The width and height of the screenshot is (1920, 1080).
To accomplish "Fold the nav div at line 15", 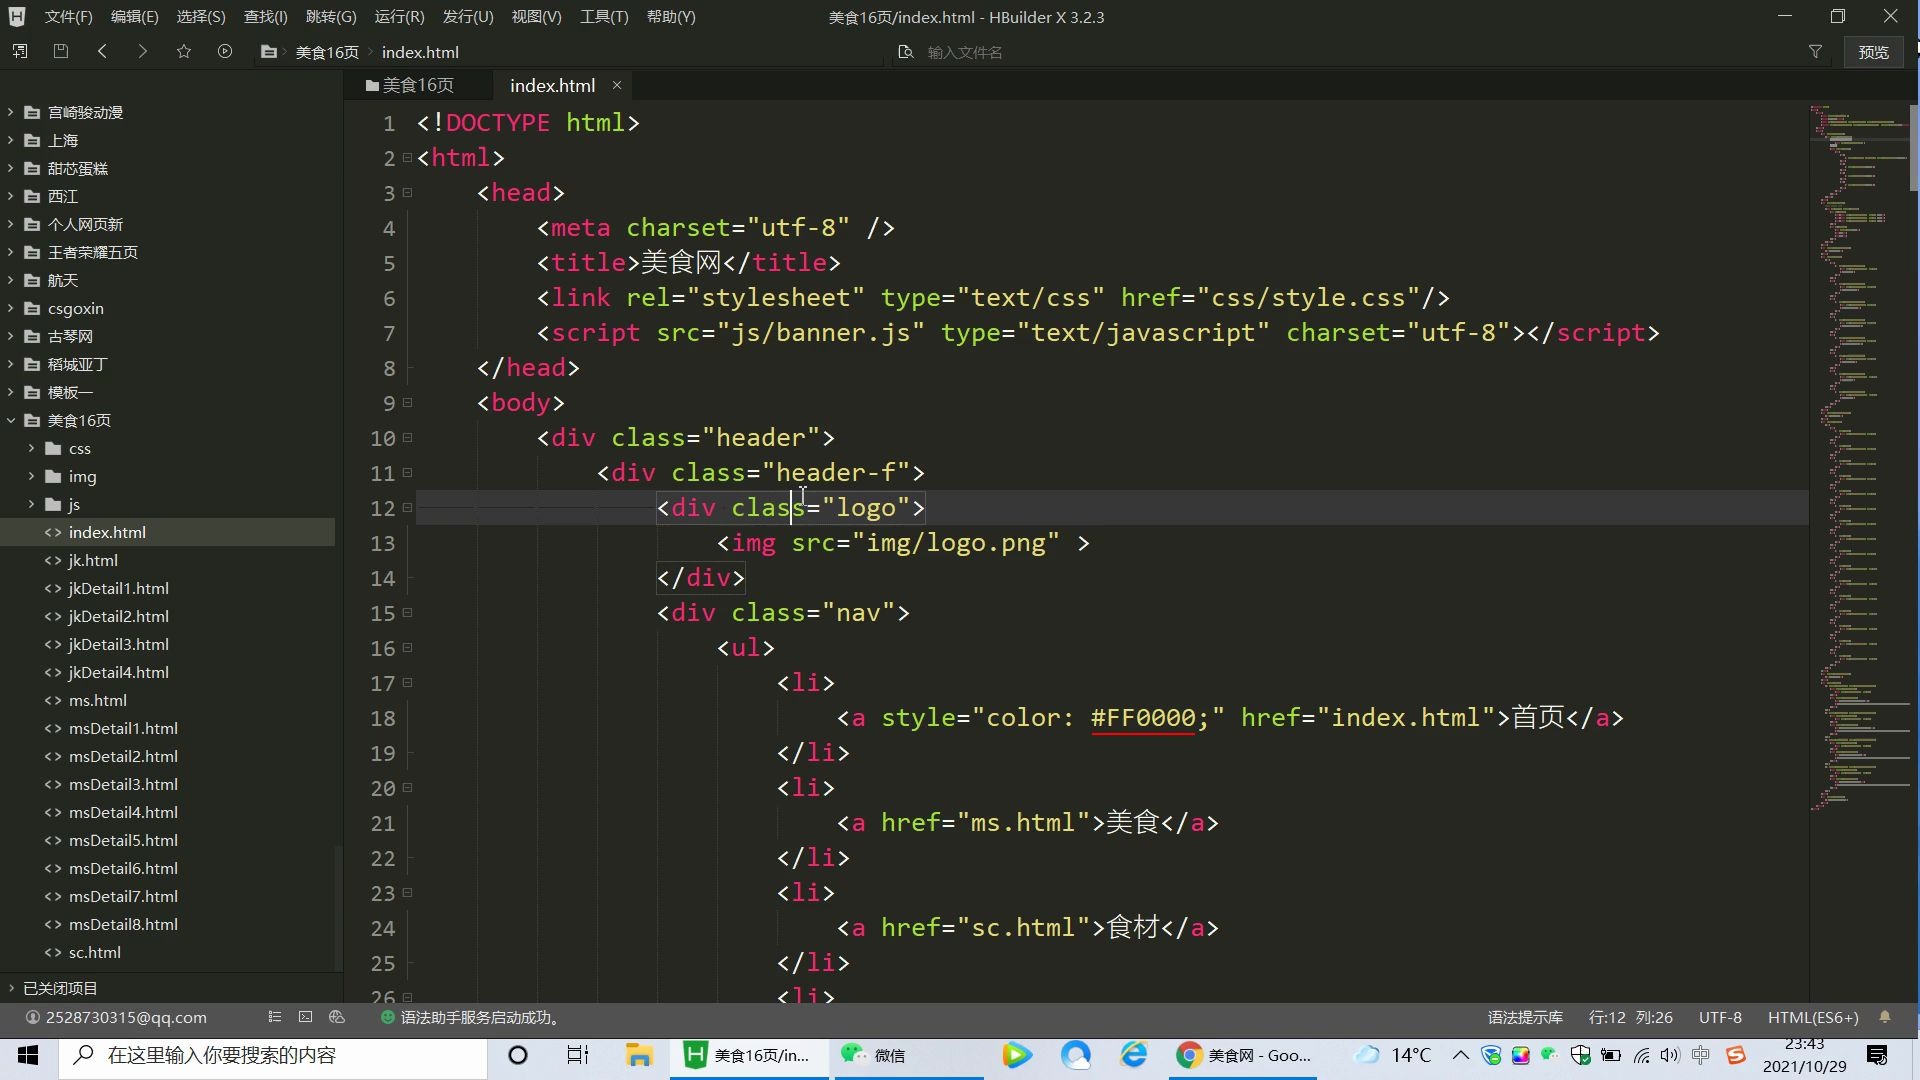I will coord(407,612).
